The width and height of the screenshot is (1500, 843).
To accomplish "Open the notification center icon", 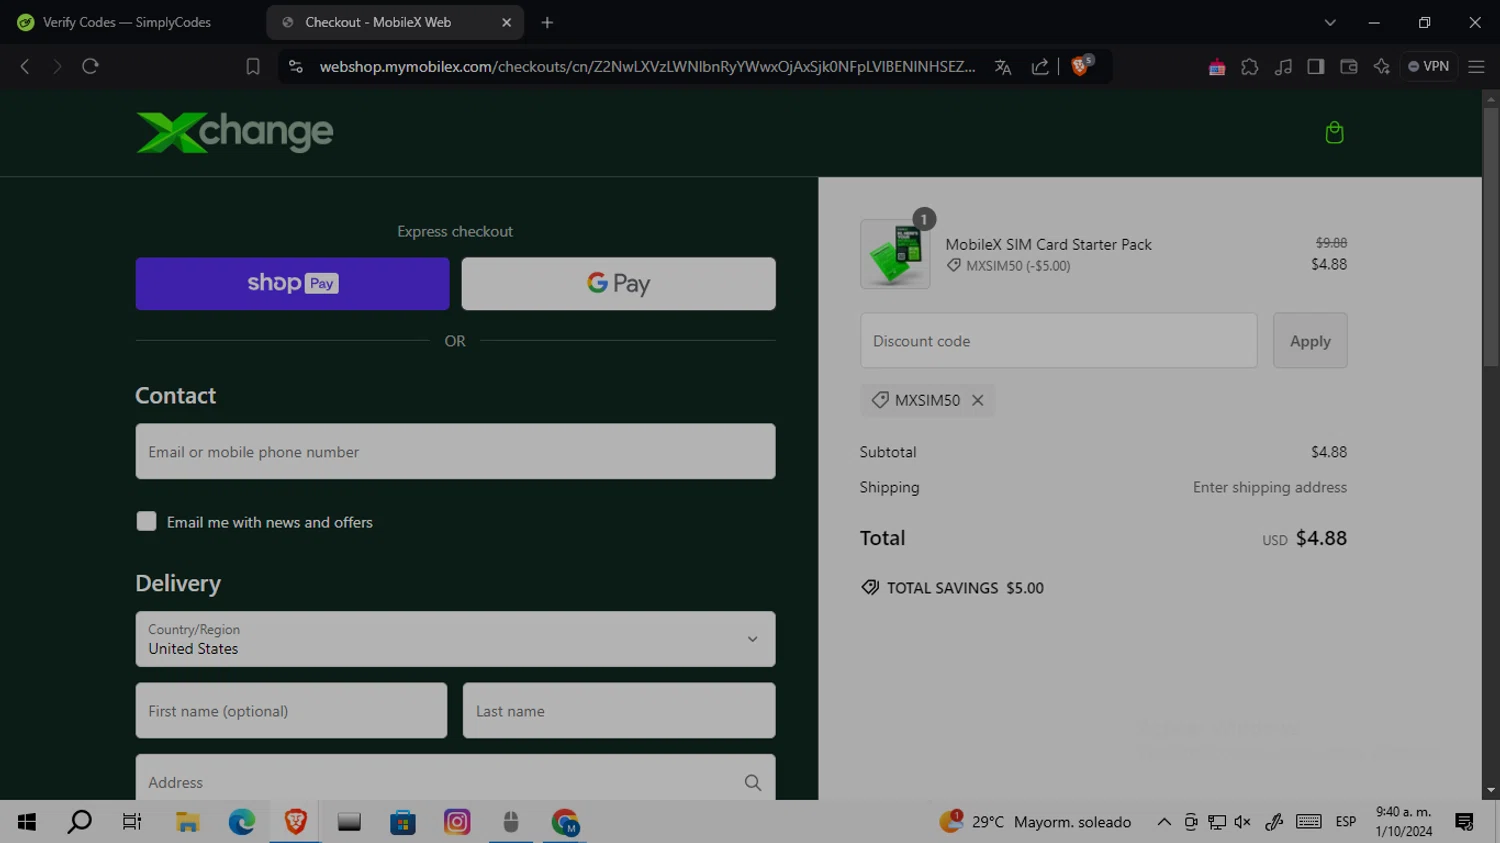I will pyautogui.click(x=1464, y=822).
